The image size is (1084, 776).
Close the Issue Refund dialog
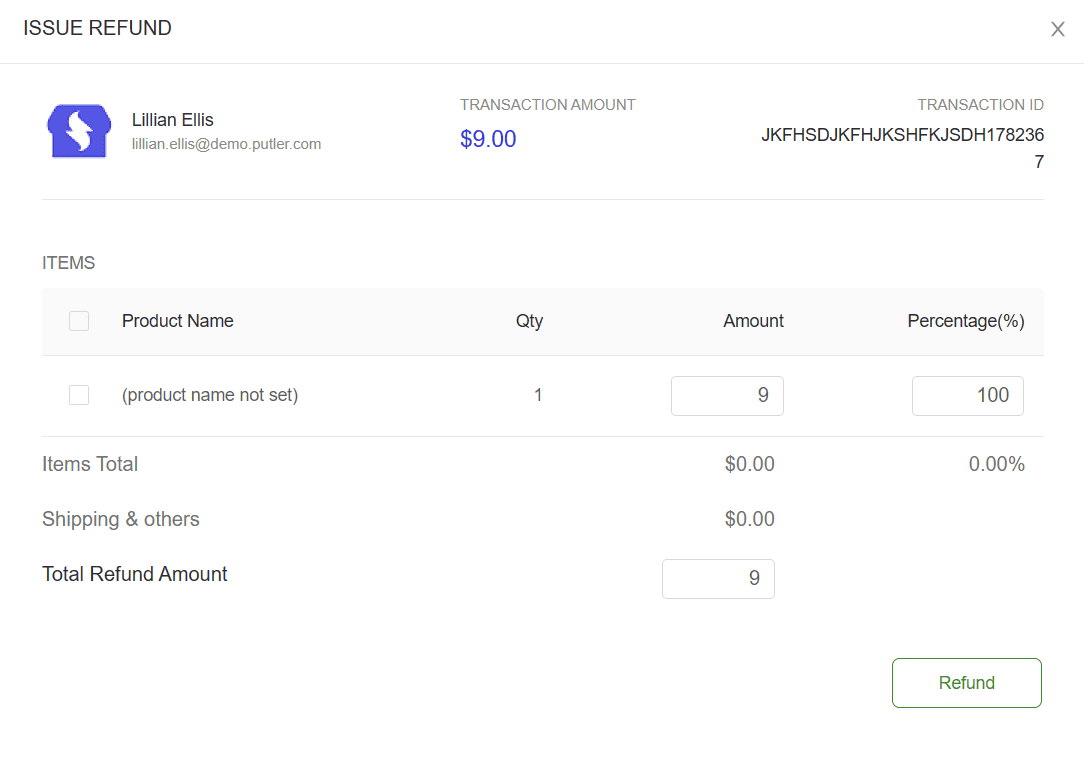click(1057, 30)
